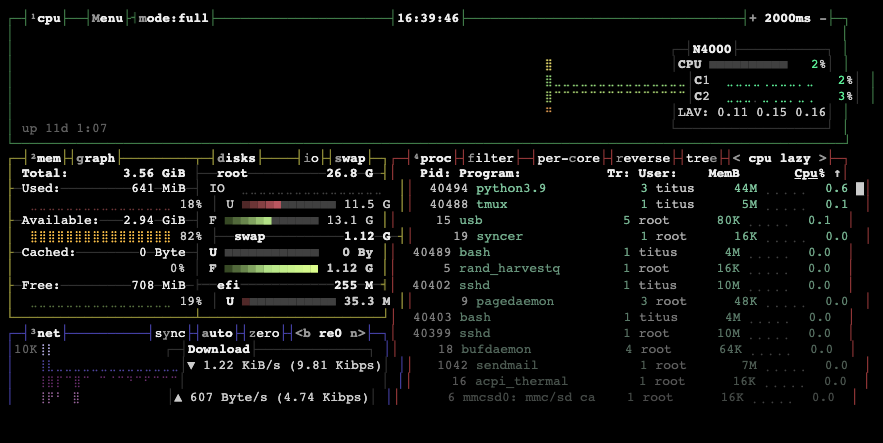Activate the proc filter field

click(490, 158)
